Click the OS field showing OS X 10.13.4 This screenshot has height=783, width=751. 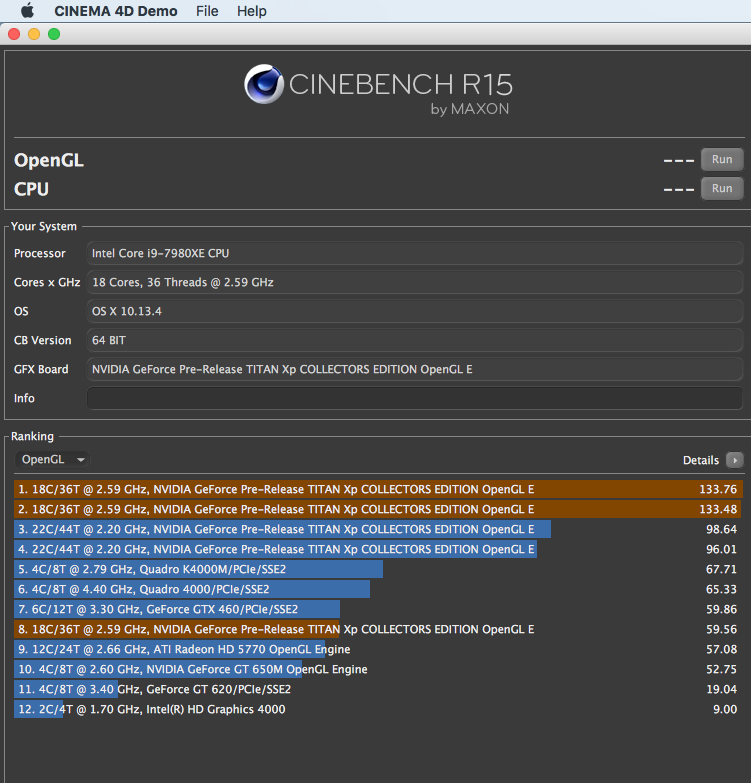415,311
